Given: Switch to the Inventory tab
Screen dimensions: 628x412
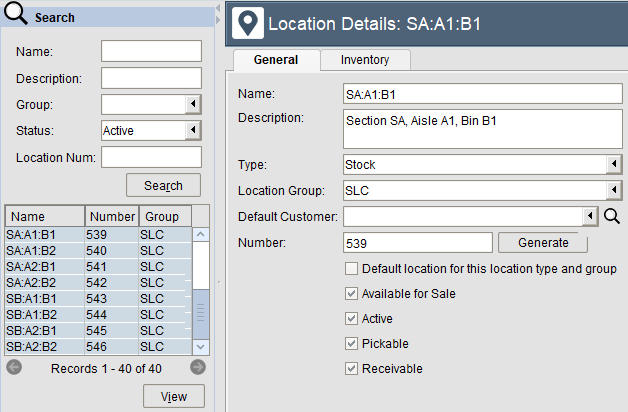Looking at the screenshot, I should point(365,60).
